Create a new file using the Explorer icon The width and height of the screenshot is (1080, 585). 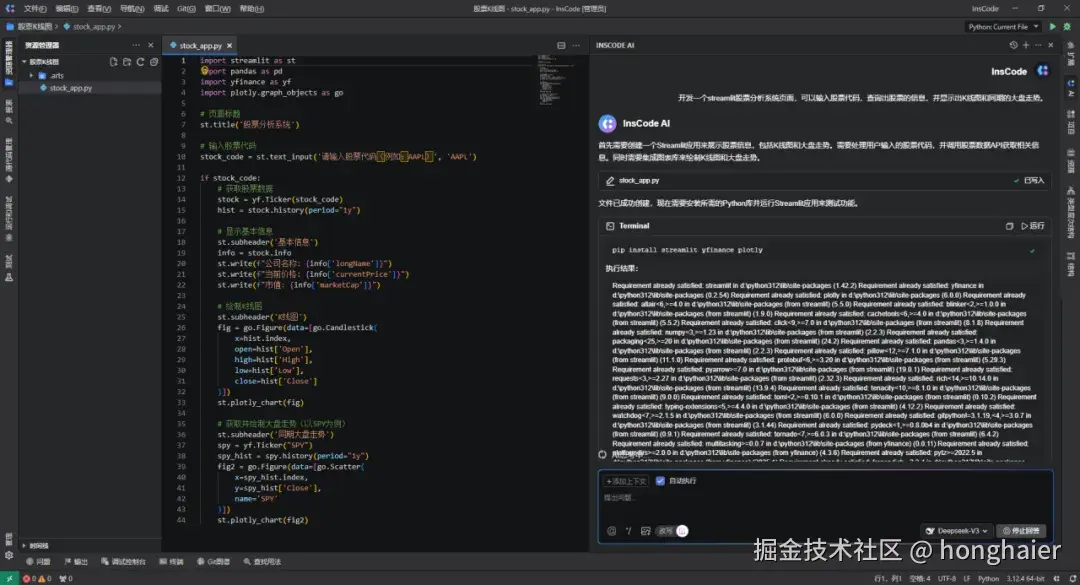tap(113, 62)
